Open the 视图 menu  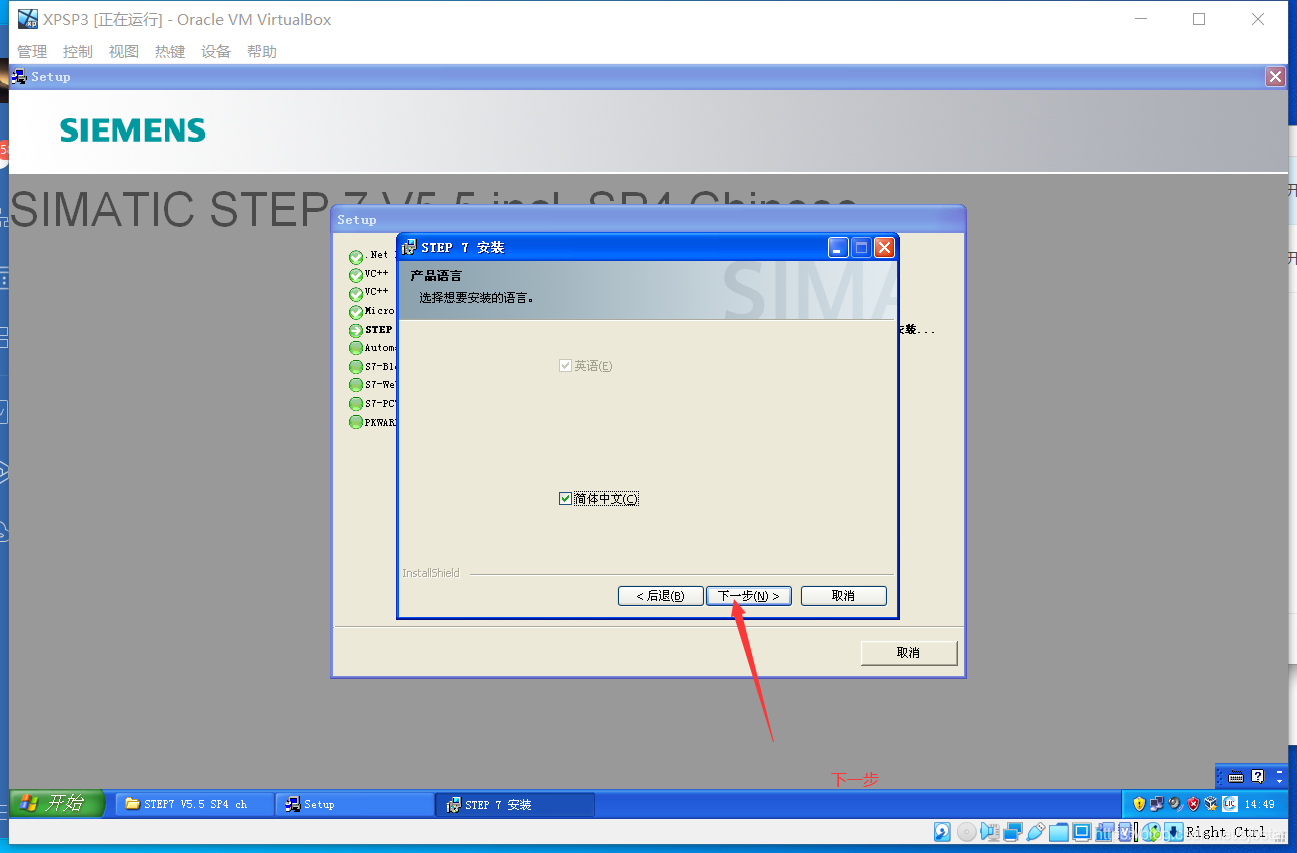click(x=124, y=51)
